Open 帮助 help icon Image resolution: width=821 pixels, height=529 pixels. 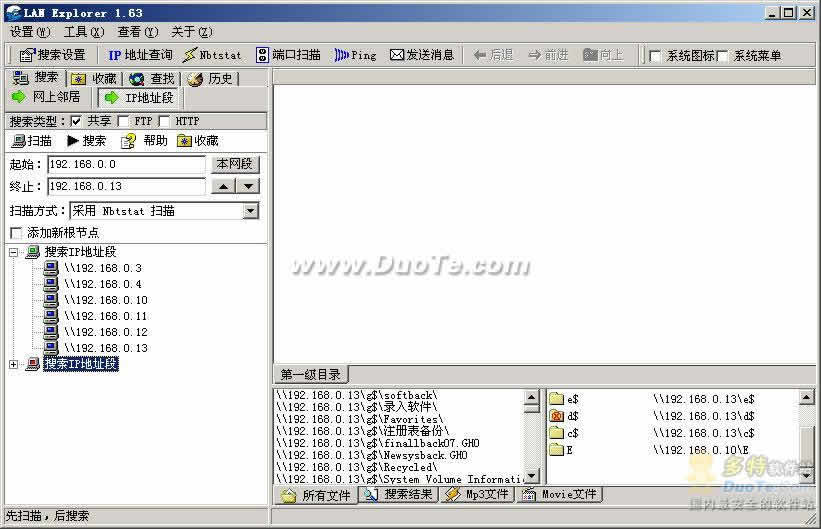[144, 141]
